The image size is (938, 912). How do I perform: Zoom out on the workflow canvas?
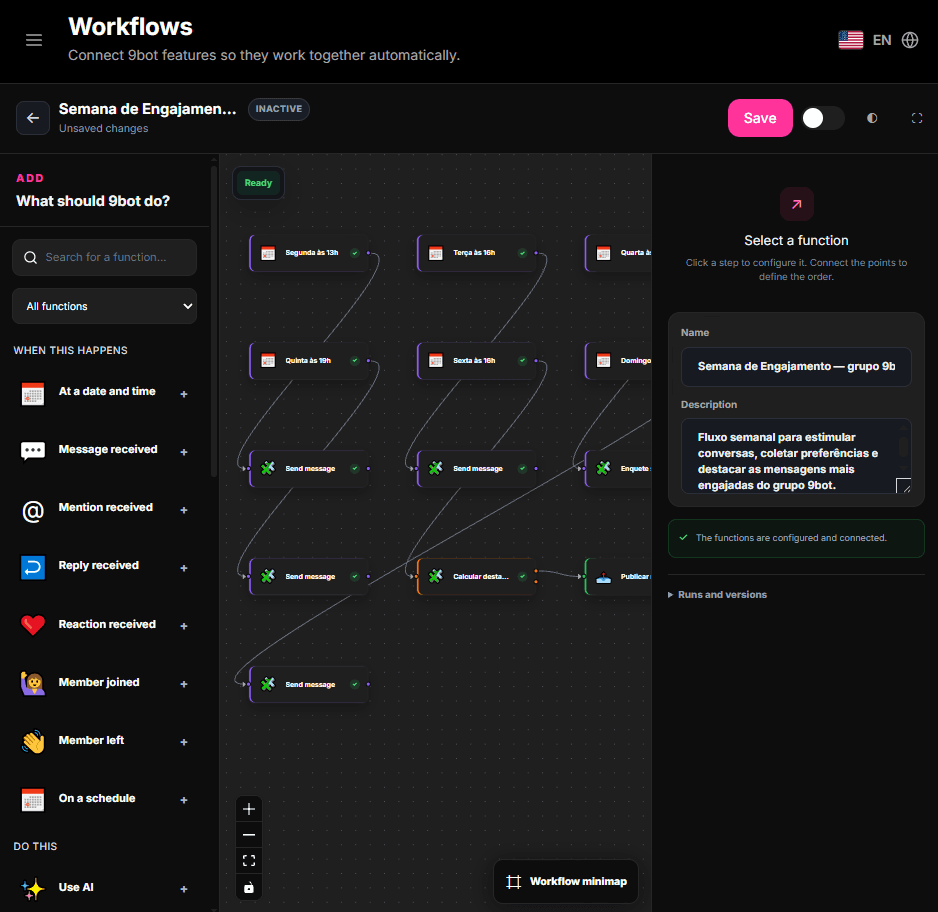click(249, 835)
